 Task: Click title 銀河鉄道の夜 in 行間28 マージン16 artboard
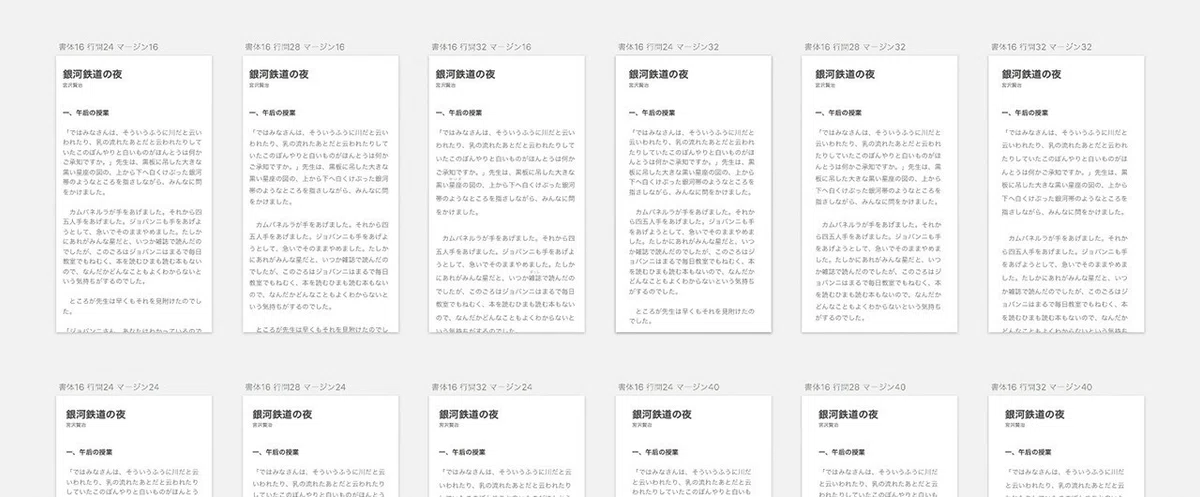click(279, 74)
